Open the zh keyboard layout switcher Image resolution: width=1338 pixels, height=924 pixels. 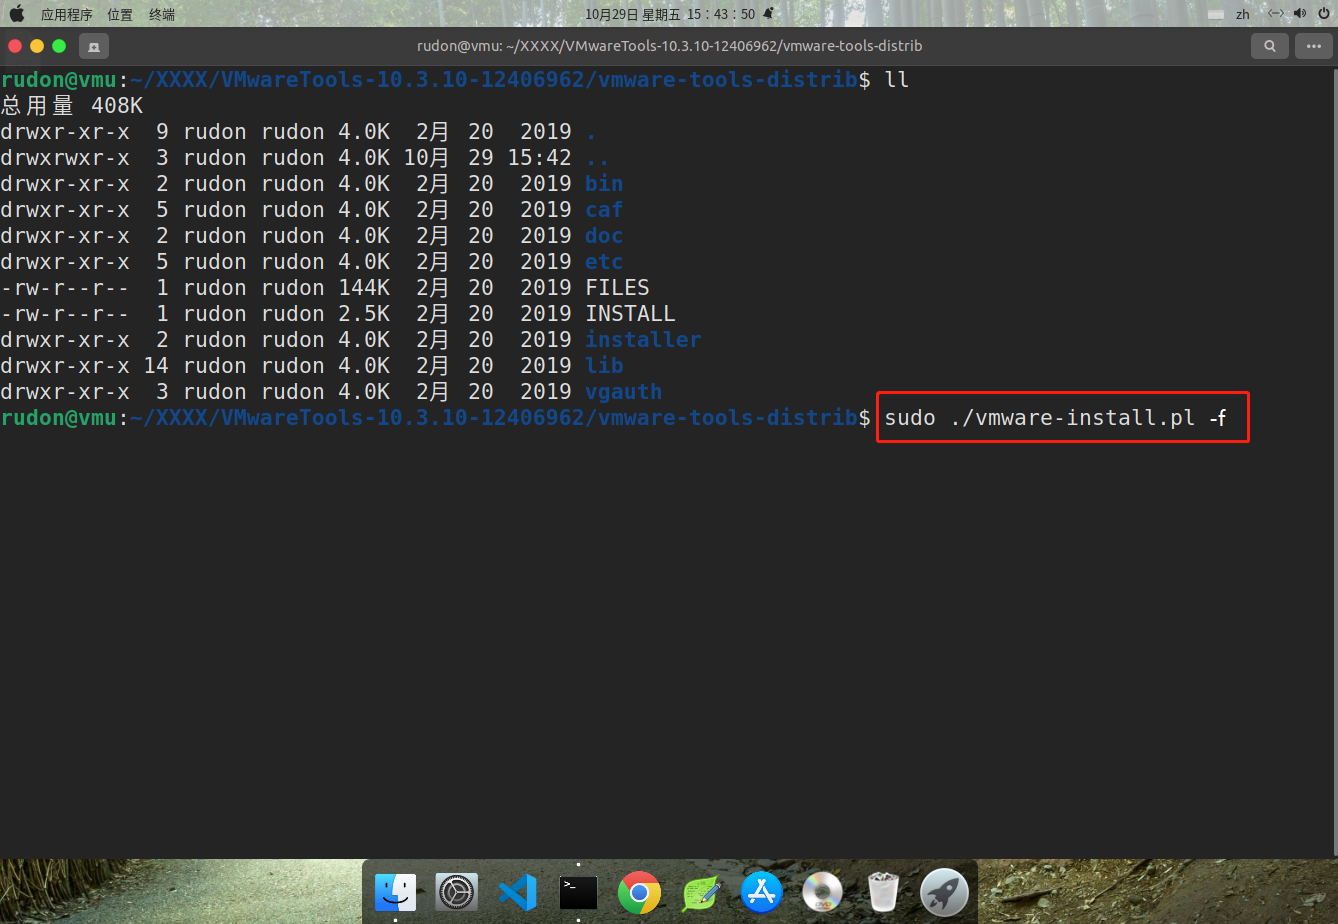point(1241,14)
